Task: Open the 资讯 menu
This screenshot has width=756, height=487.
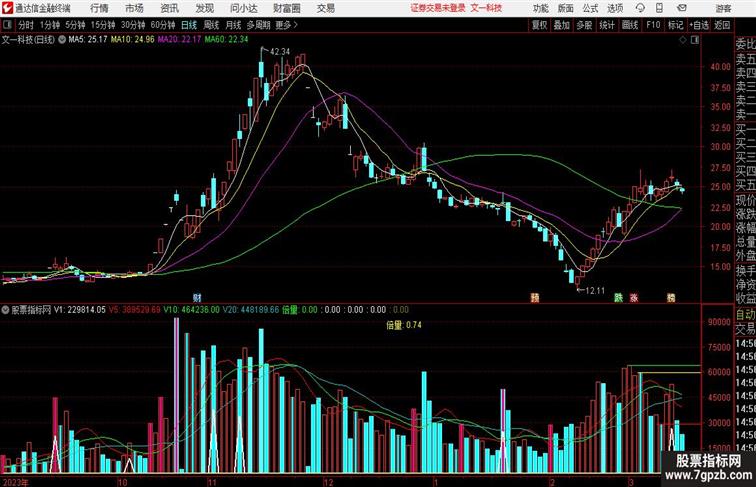Action: (x=169, y=8)
